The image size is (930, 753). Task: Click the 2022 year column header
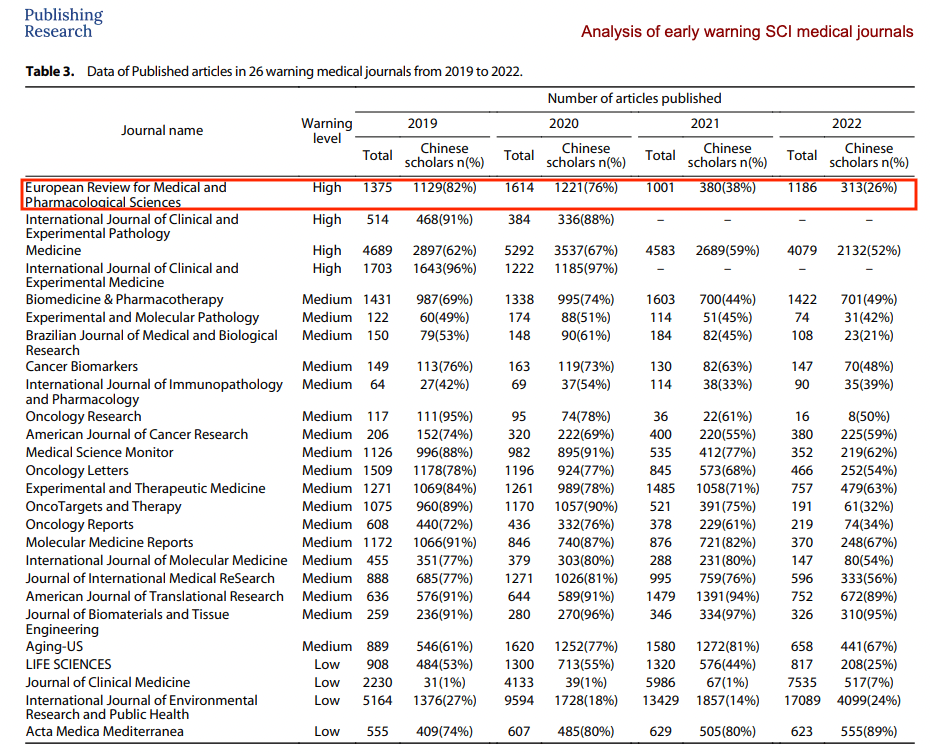tap(846, 124)
